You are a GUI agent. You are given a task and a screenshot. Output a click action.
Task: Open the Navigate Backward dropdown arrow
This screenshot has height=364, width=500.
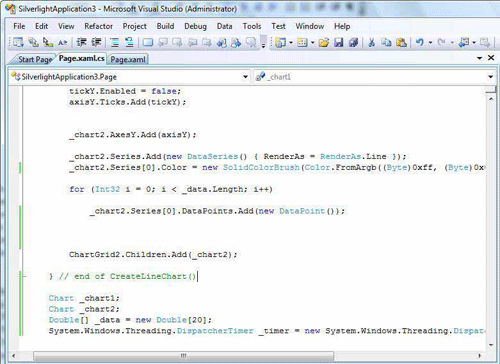pos(474,43)
